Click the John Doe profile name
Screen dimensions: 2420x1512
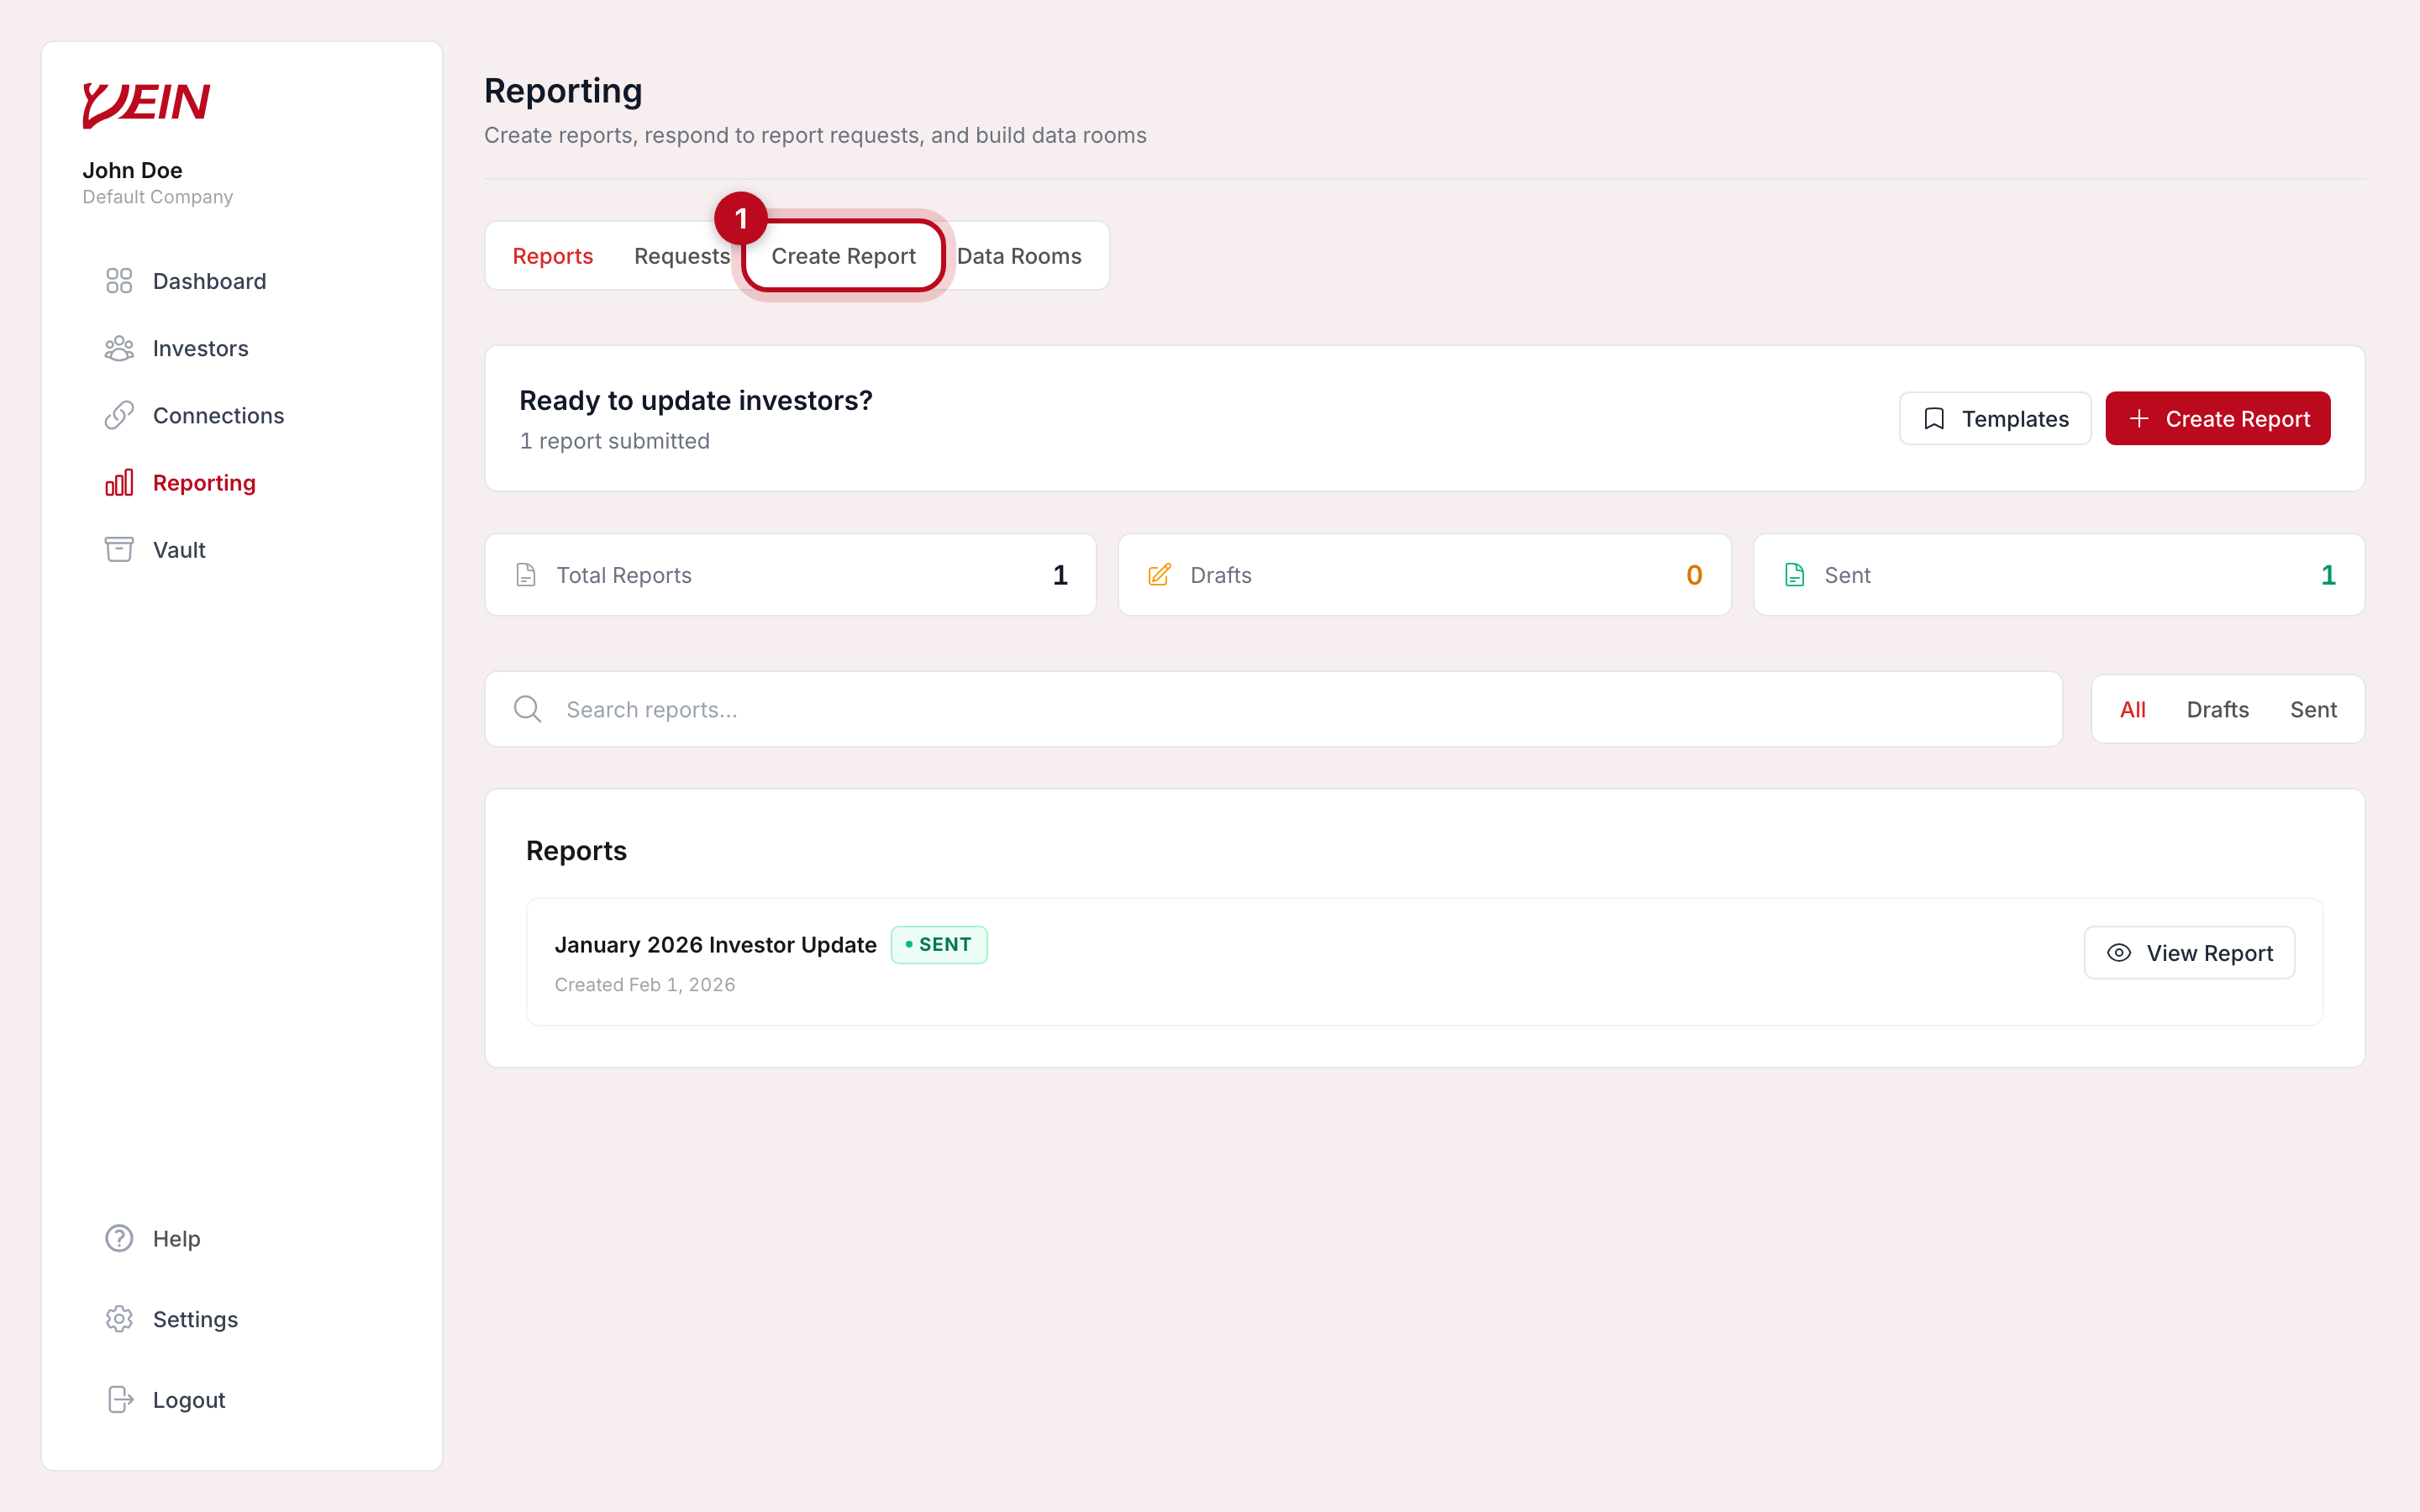(x=132, y=170)
